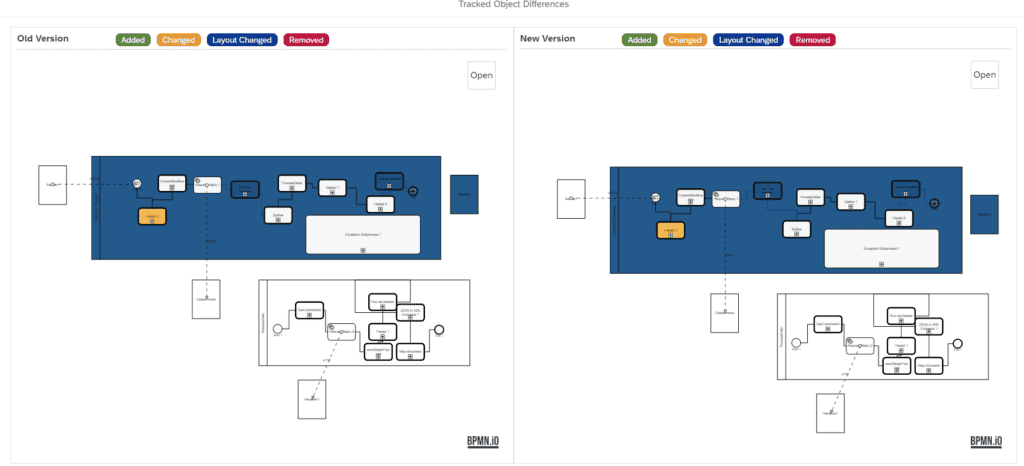The height and width of the screenshot is (466, 1024).
Task: Expand Exception Subprocess 1 plus marker, New Version
Action: (x=881, y=264)
